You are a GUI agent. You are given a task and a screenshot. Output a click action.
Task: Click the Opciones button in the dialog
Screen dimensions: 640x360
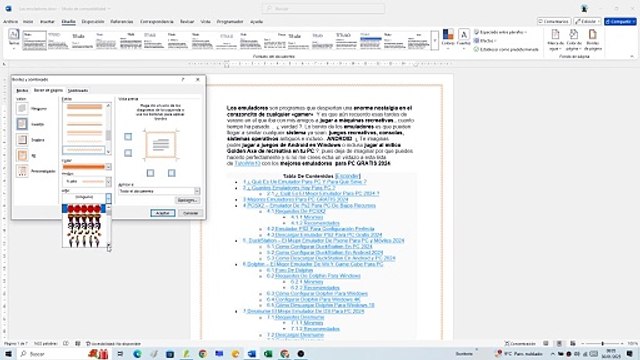tap(188, 200)
